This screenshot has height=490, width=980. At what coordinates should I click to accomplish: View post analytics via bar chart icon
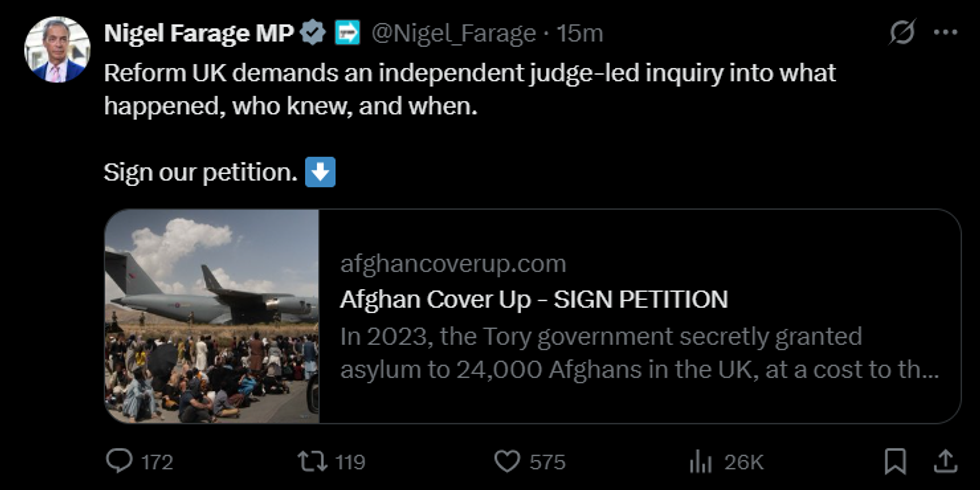click(x=700, y=461)
